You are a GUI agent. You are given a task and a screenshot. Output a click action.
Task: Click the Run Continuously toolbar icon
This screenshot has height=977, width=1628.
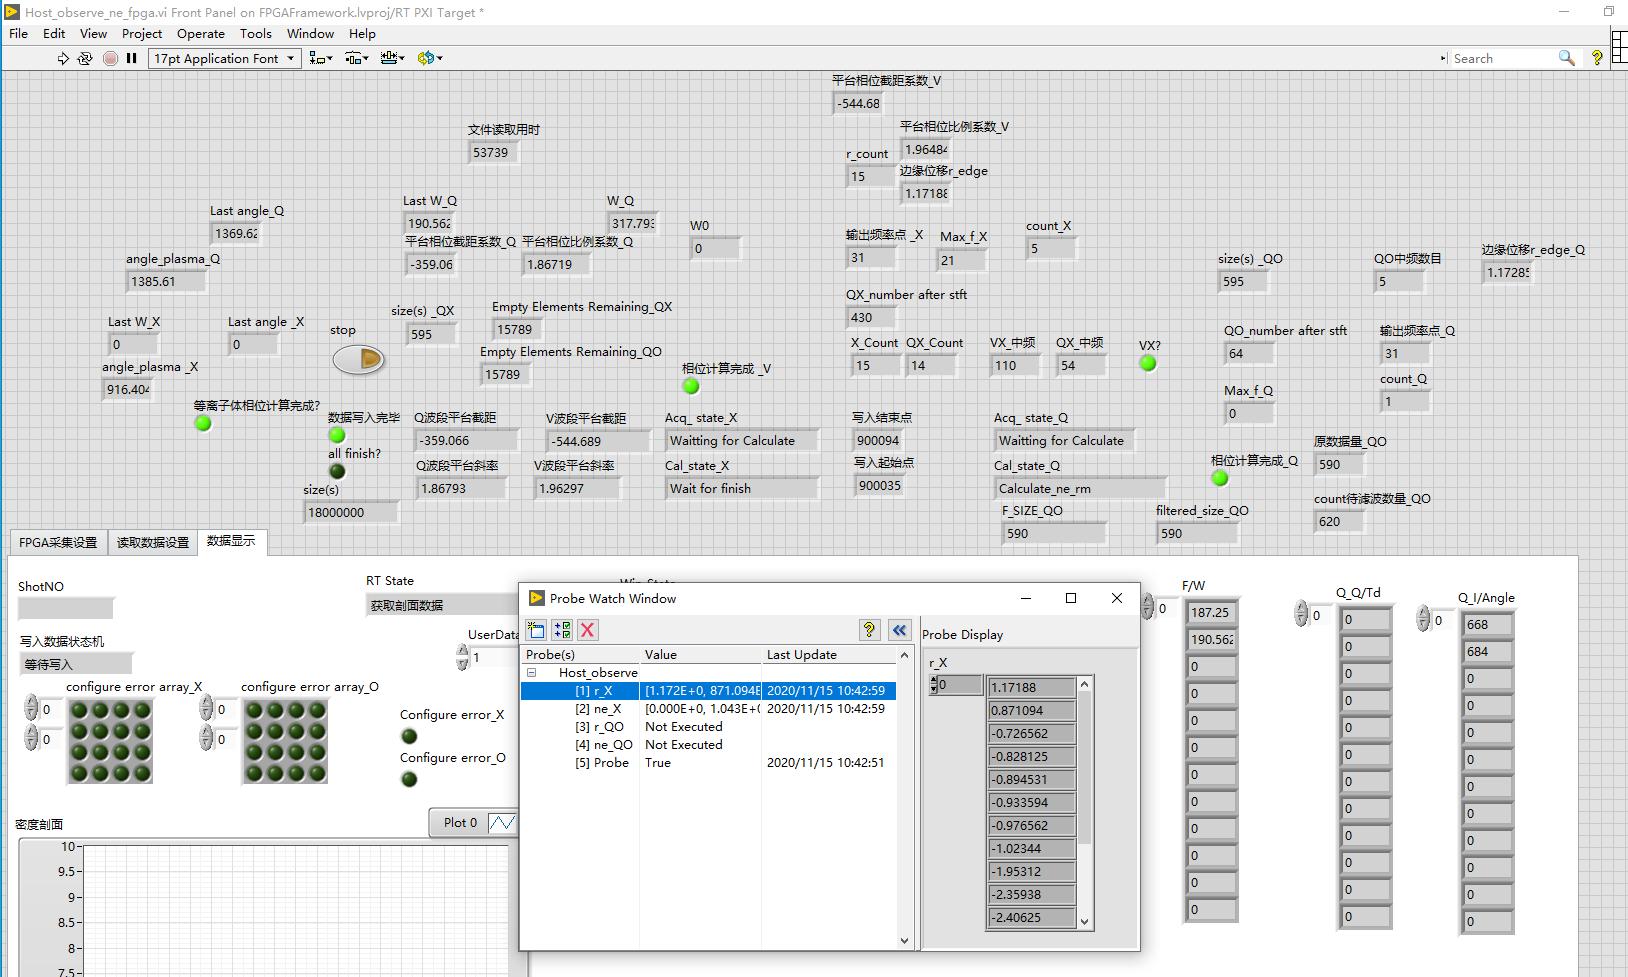point(87,59)
